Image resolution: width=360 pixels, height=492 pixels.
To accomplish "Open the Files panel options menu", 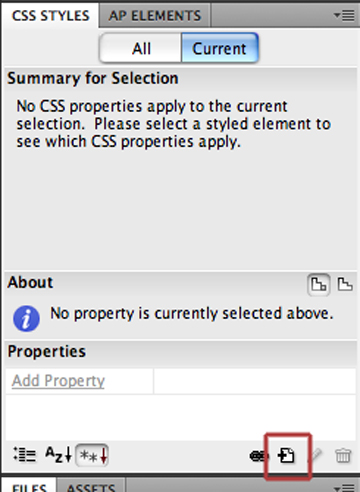I will [344, 487].
